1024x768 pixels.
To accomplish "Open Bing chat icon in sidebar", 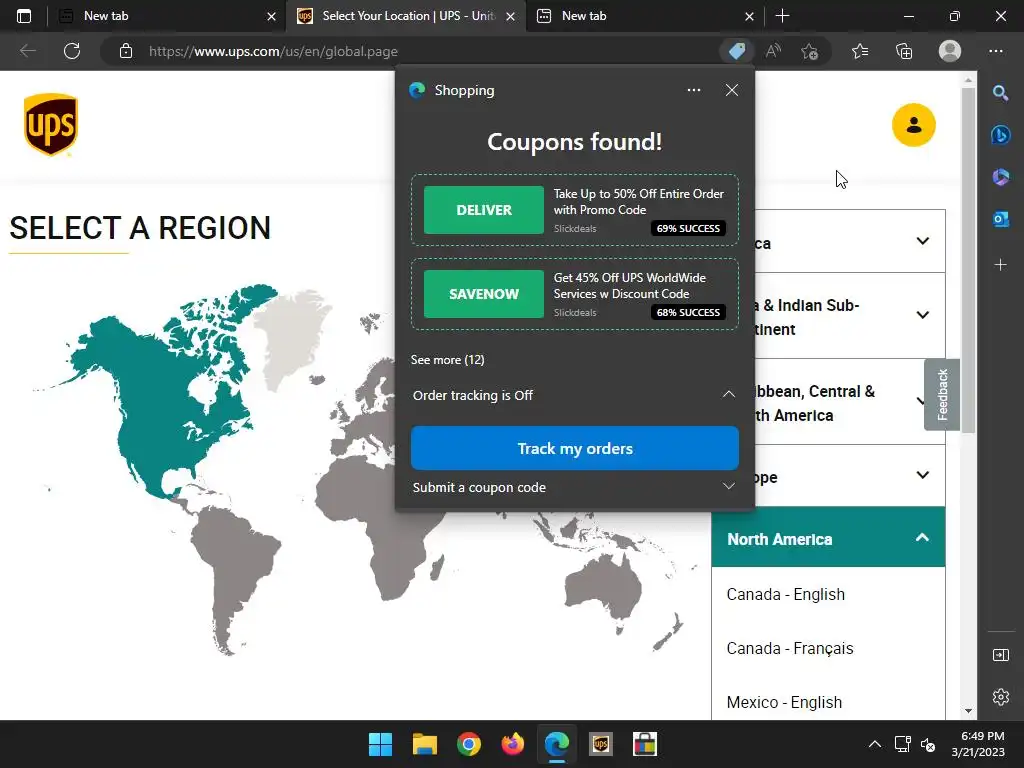I will coord(1000,135).
